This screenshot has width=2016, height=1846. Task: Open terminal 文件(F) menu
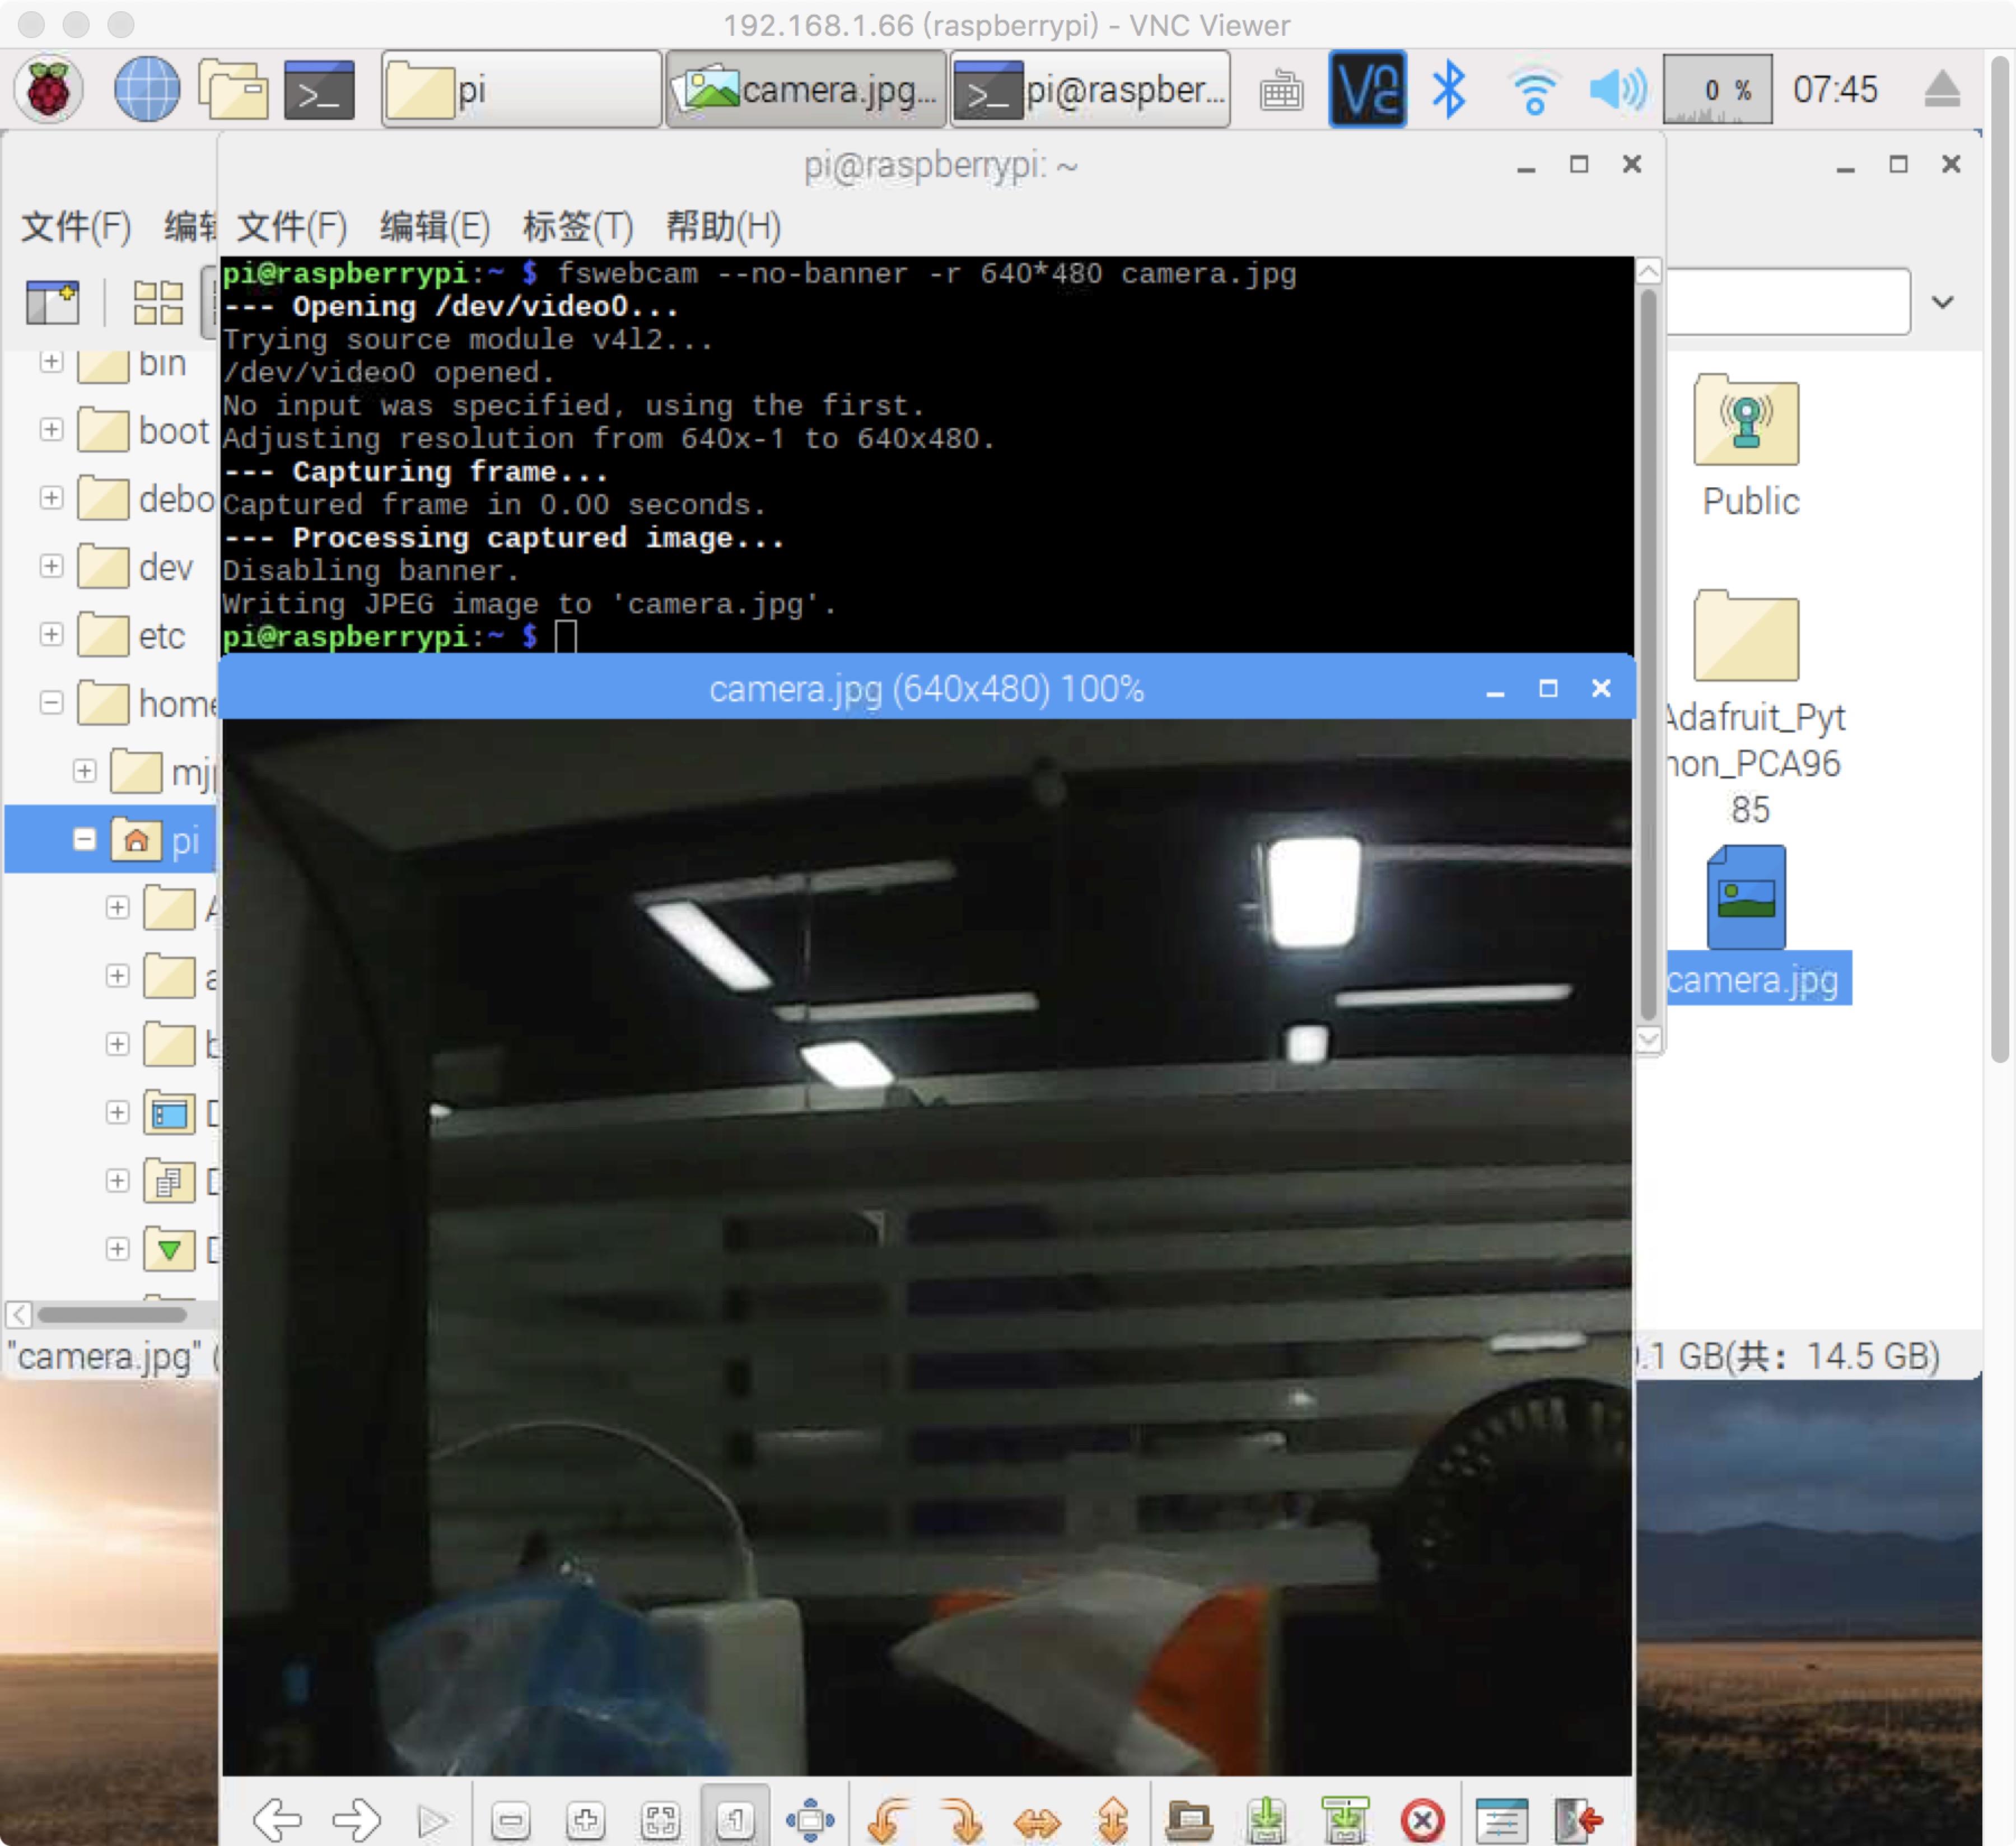[x=292, y=227]
